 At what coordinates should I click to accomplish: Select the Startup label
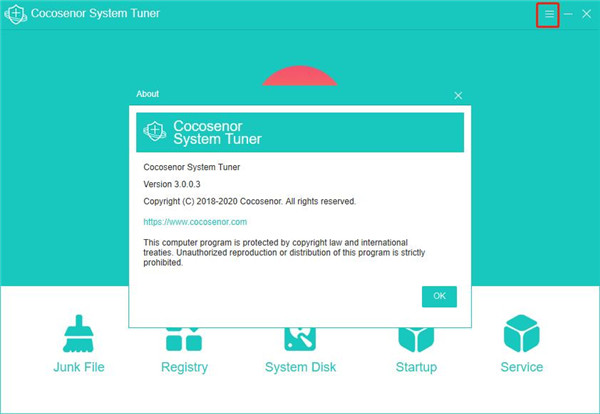pyautogui.click(x=416, y=367)
